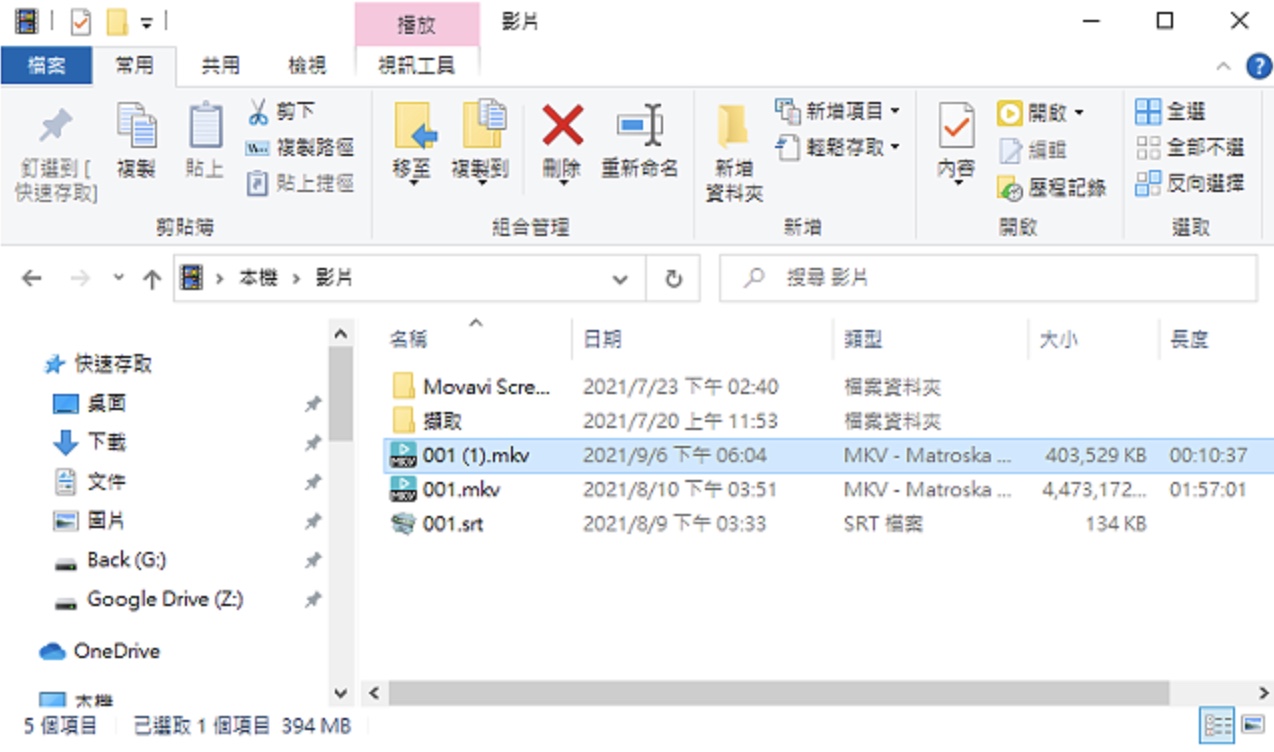The image size is (1274, 752).
Task: Open the Share (共用) ribbon tab
Action: click(221, 66)
